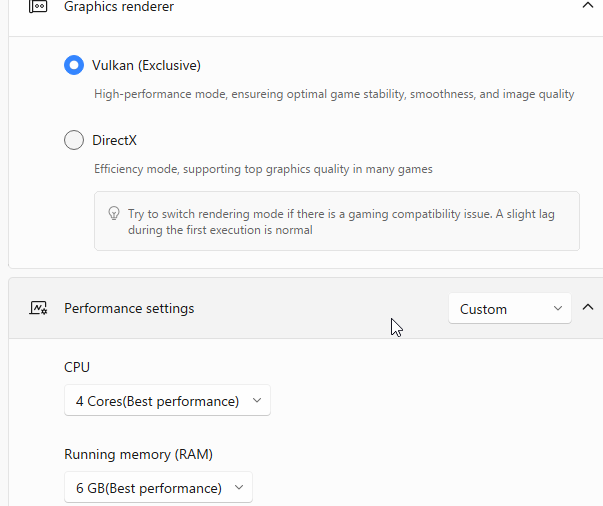Click the Vulkan (Exclusive) option label

tap(146, 66)
